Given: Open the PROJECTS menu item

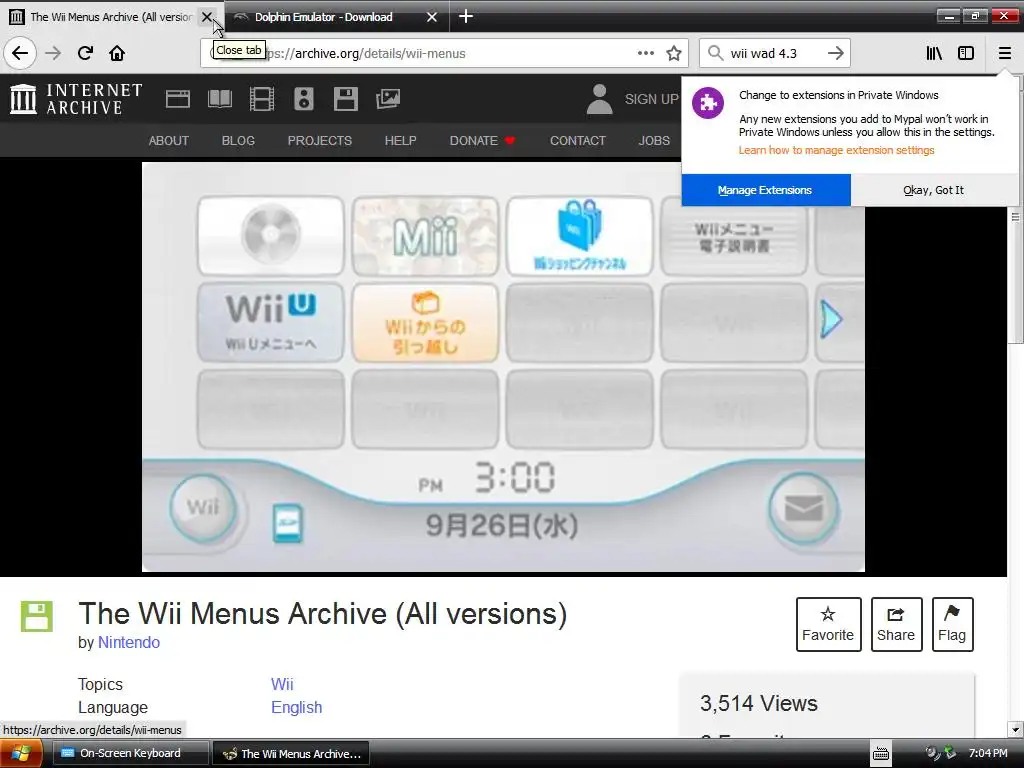Looking at the screenshot, I should [319, 140].
